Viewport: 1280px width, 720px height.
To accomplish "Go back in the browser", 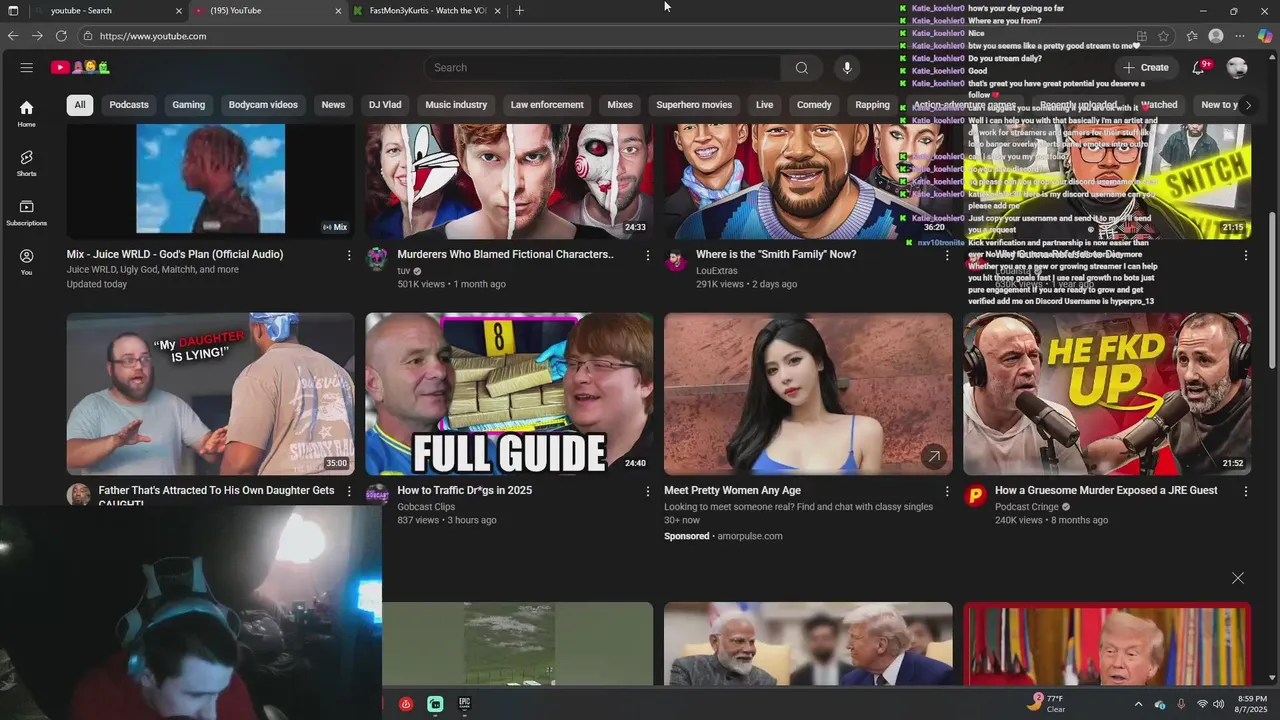I will pyautogui.click(x=13, y=36).
